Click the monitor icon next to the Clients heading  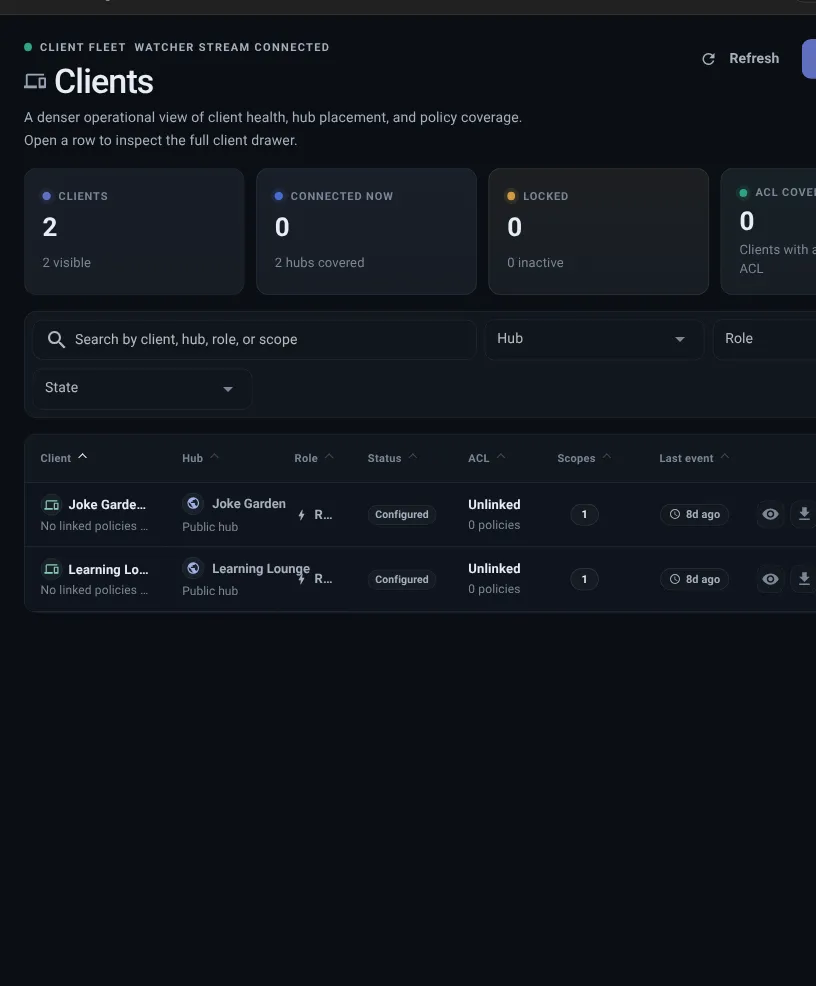coord(35,80)
